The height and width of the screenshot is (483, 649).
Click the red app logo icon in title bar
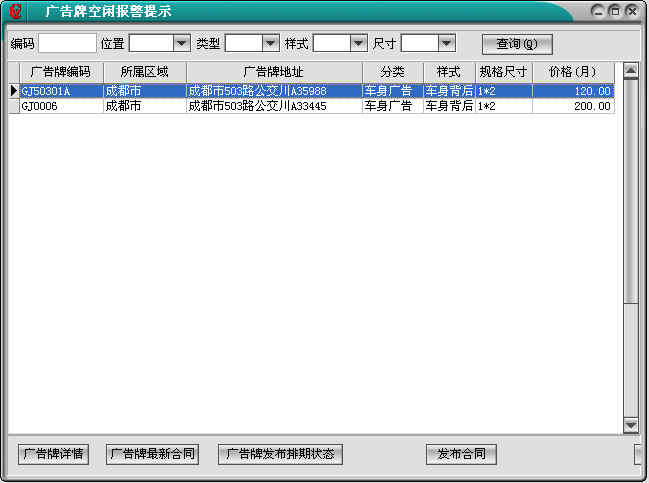click(x=16, y=11)
